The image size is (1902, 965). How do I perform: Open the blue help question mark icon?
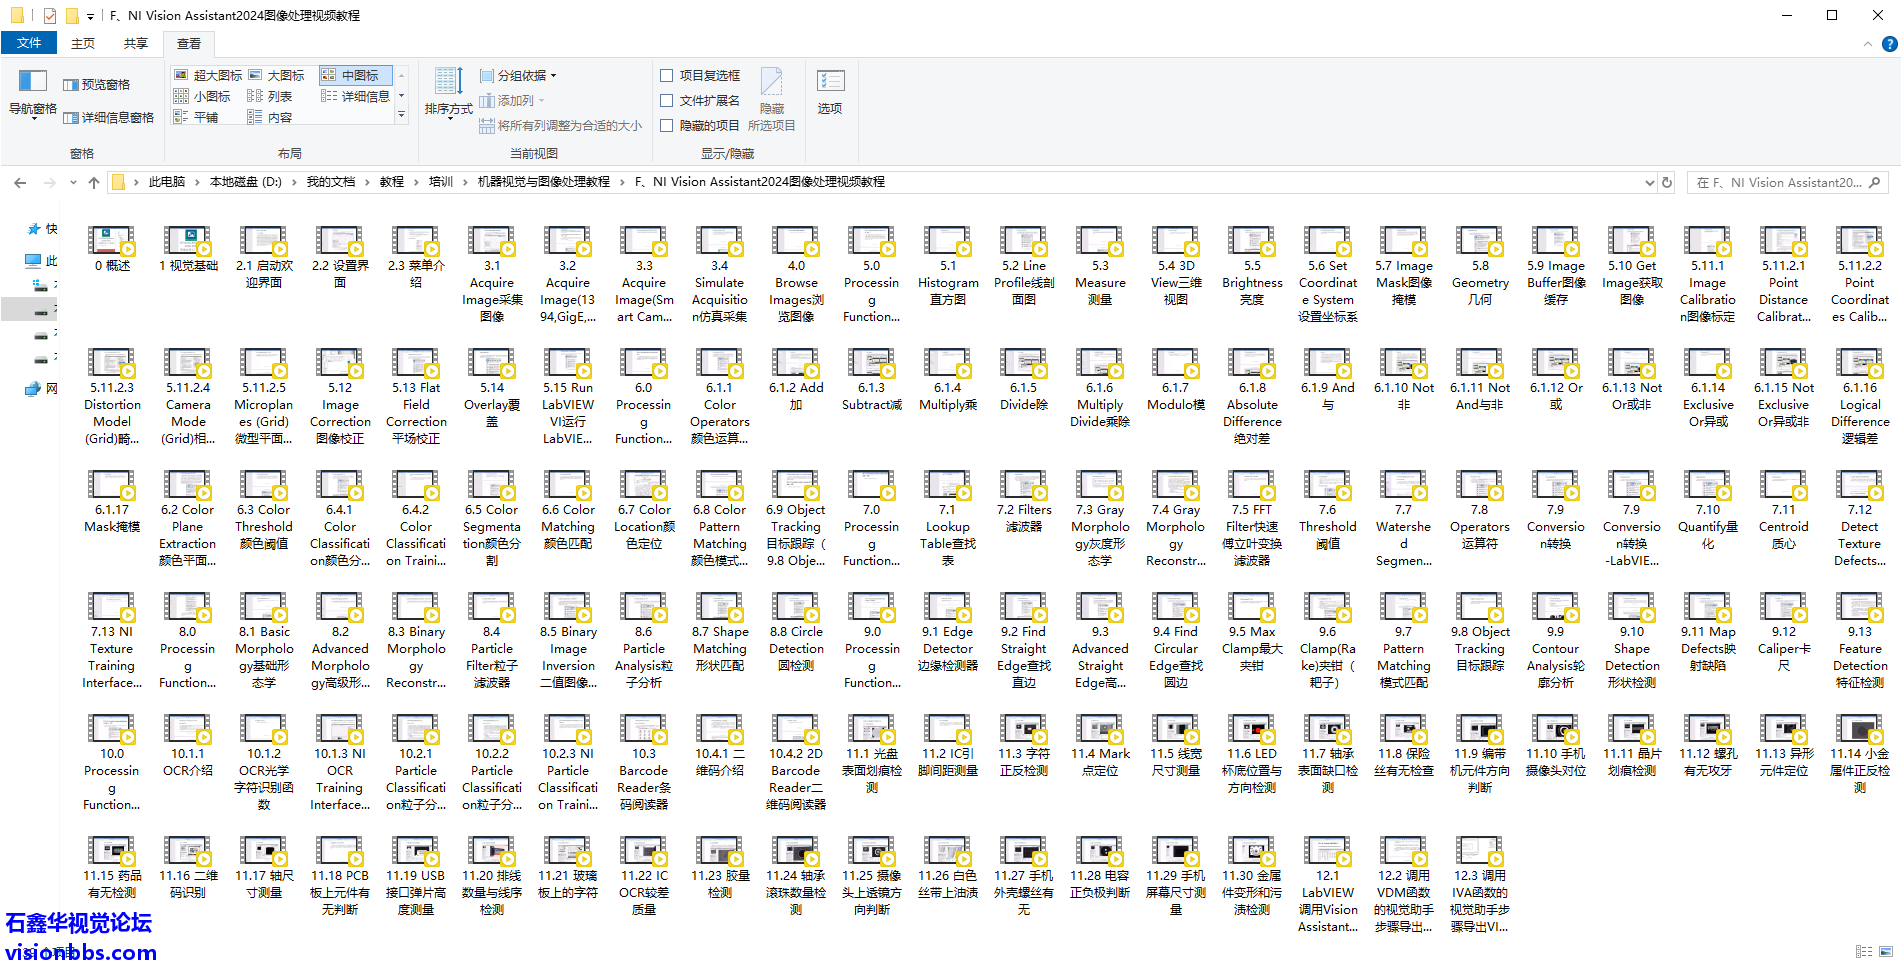pyautogui.click(x=1889, y=44)
